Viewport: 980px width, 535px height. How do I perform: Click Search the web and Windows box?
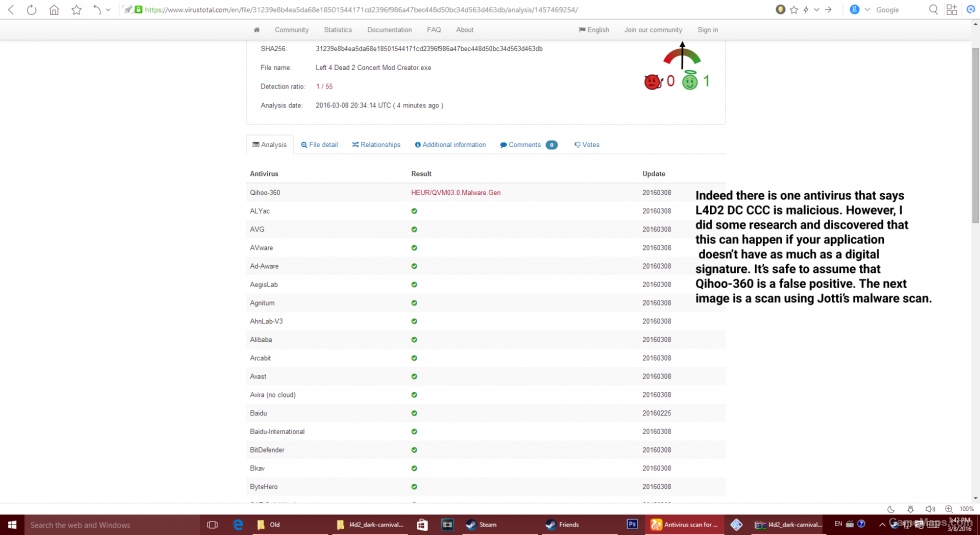click(111, 525)
